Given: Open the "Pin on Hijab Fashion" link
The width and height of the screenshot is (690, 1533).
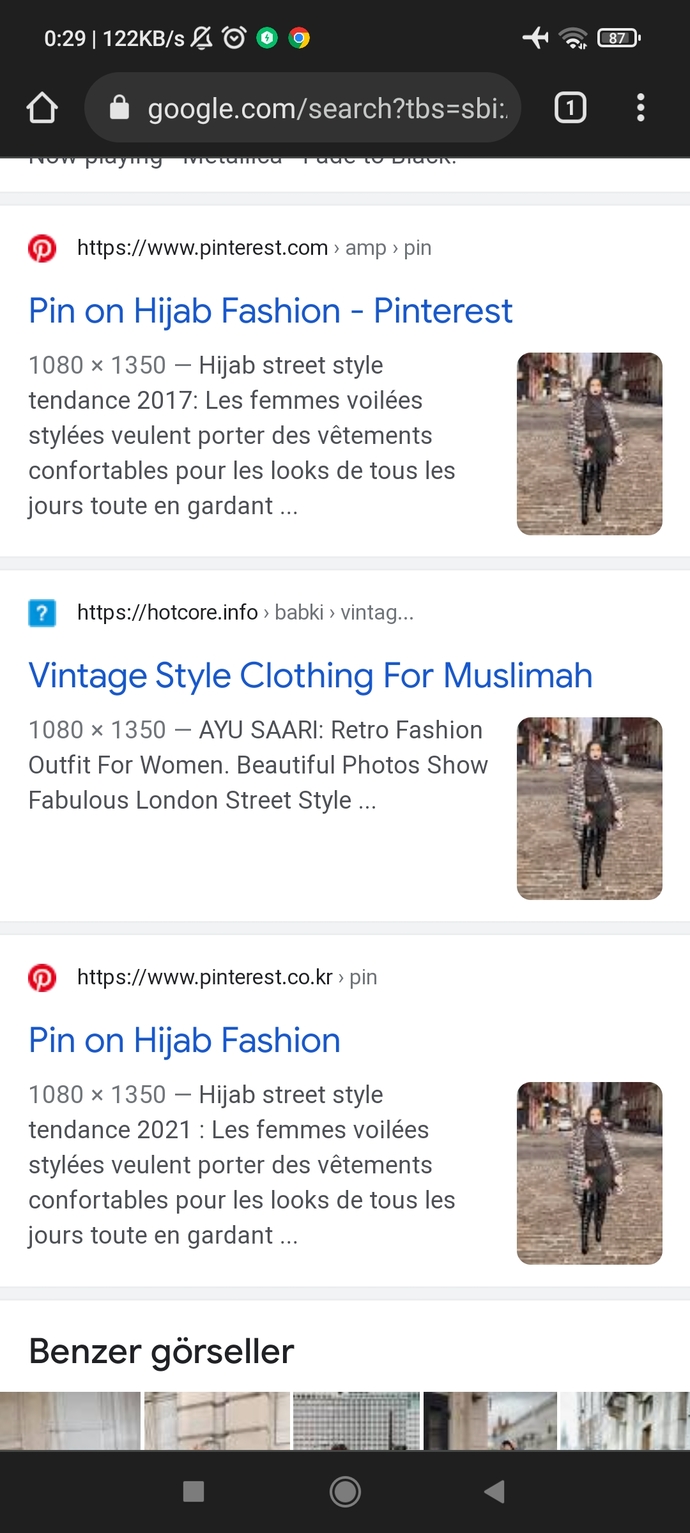Looking at the screenshot, I should point(184,1041).
